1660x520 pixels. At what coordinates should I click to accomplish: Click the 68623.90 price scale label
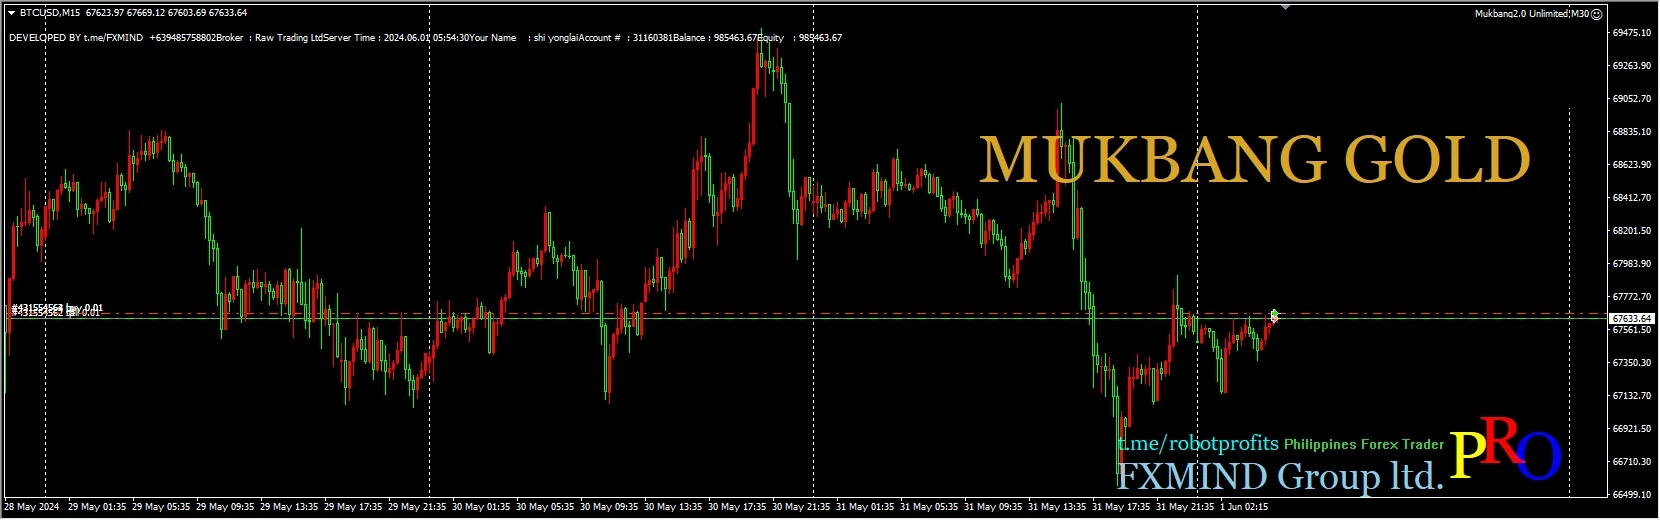coord(1632,165)
